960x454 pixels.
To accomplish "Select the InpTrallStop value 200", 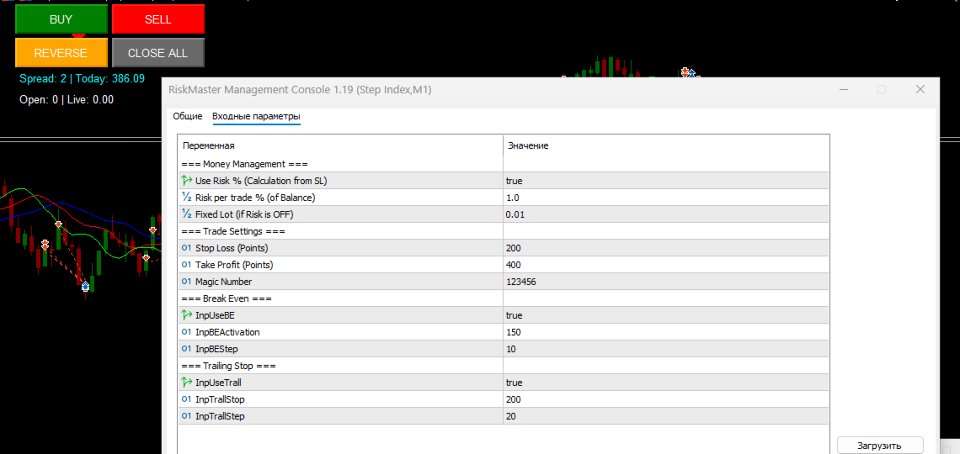I will tap(513, 400).
